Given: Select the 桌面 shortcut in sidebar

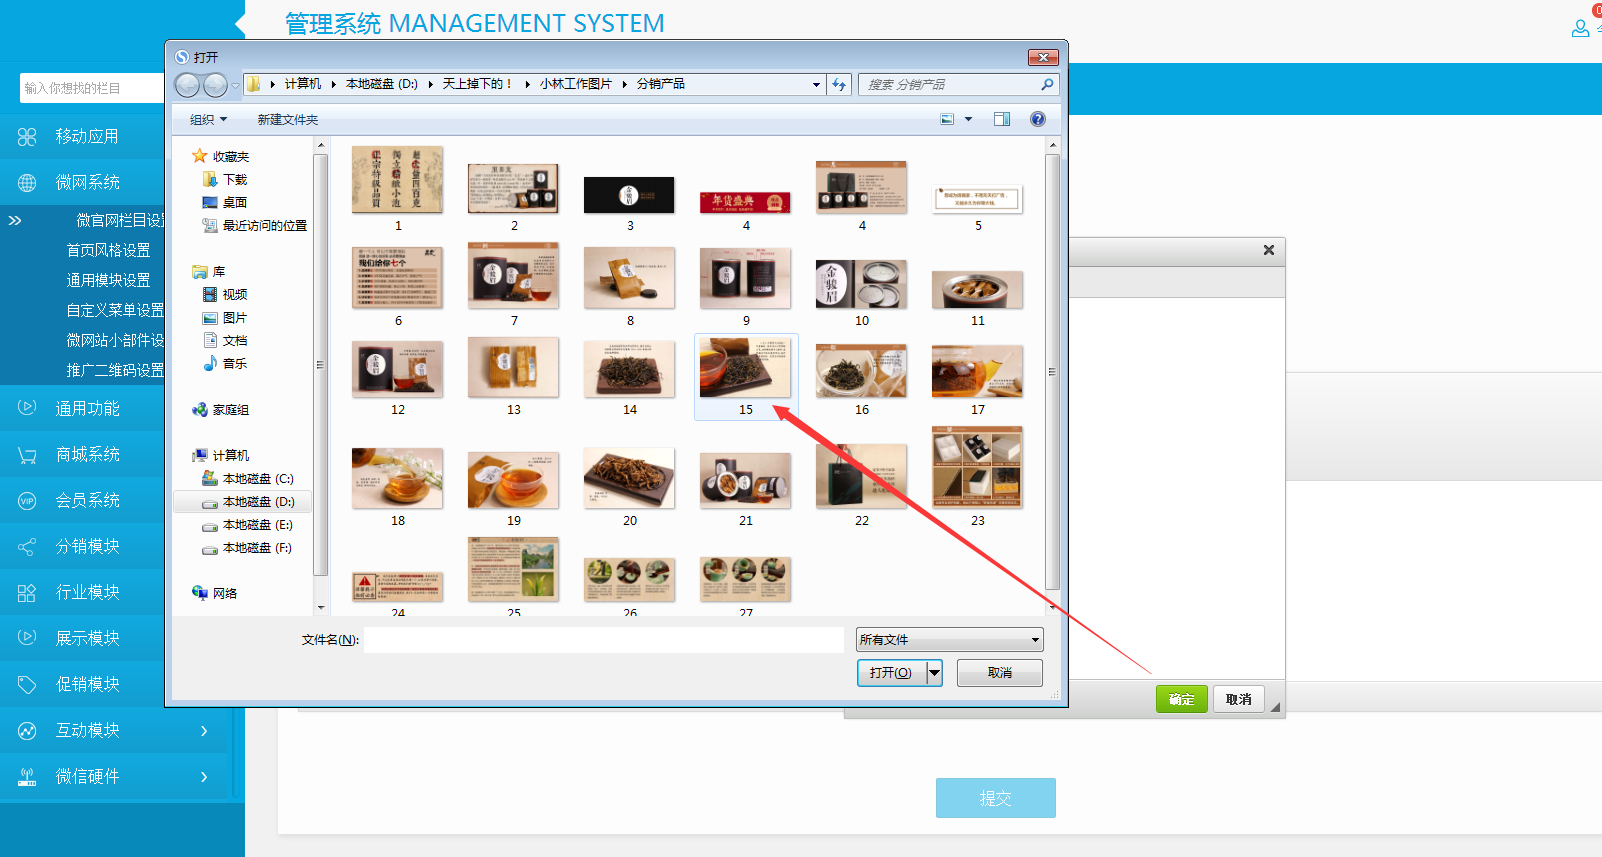Looking at the screenshot, I should click(x=234, y=203).
